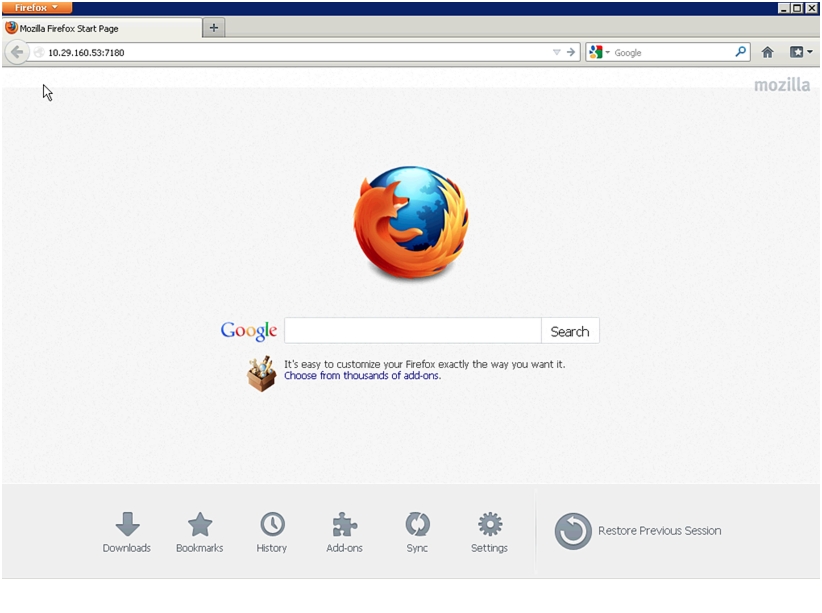This screenshot has width=822, height=613.
Task: Open Bookmarks star icon
Action: pyautogui.click(x=200, y=524)
